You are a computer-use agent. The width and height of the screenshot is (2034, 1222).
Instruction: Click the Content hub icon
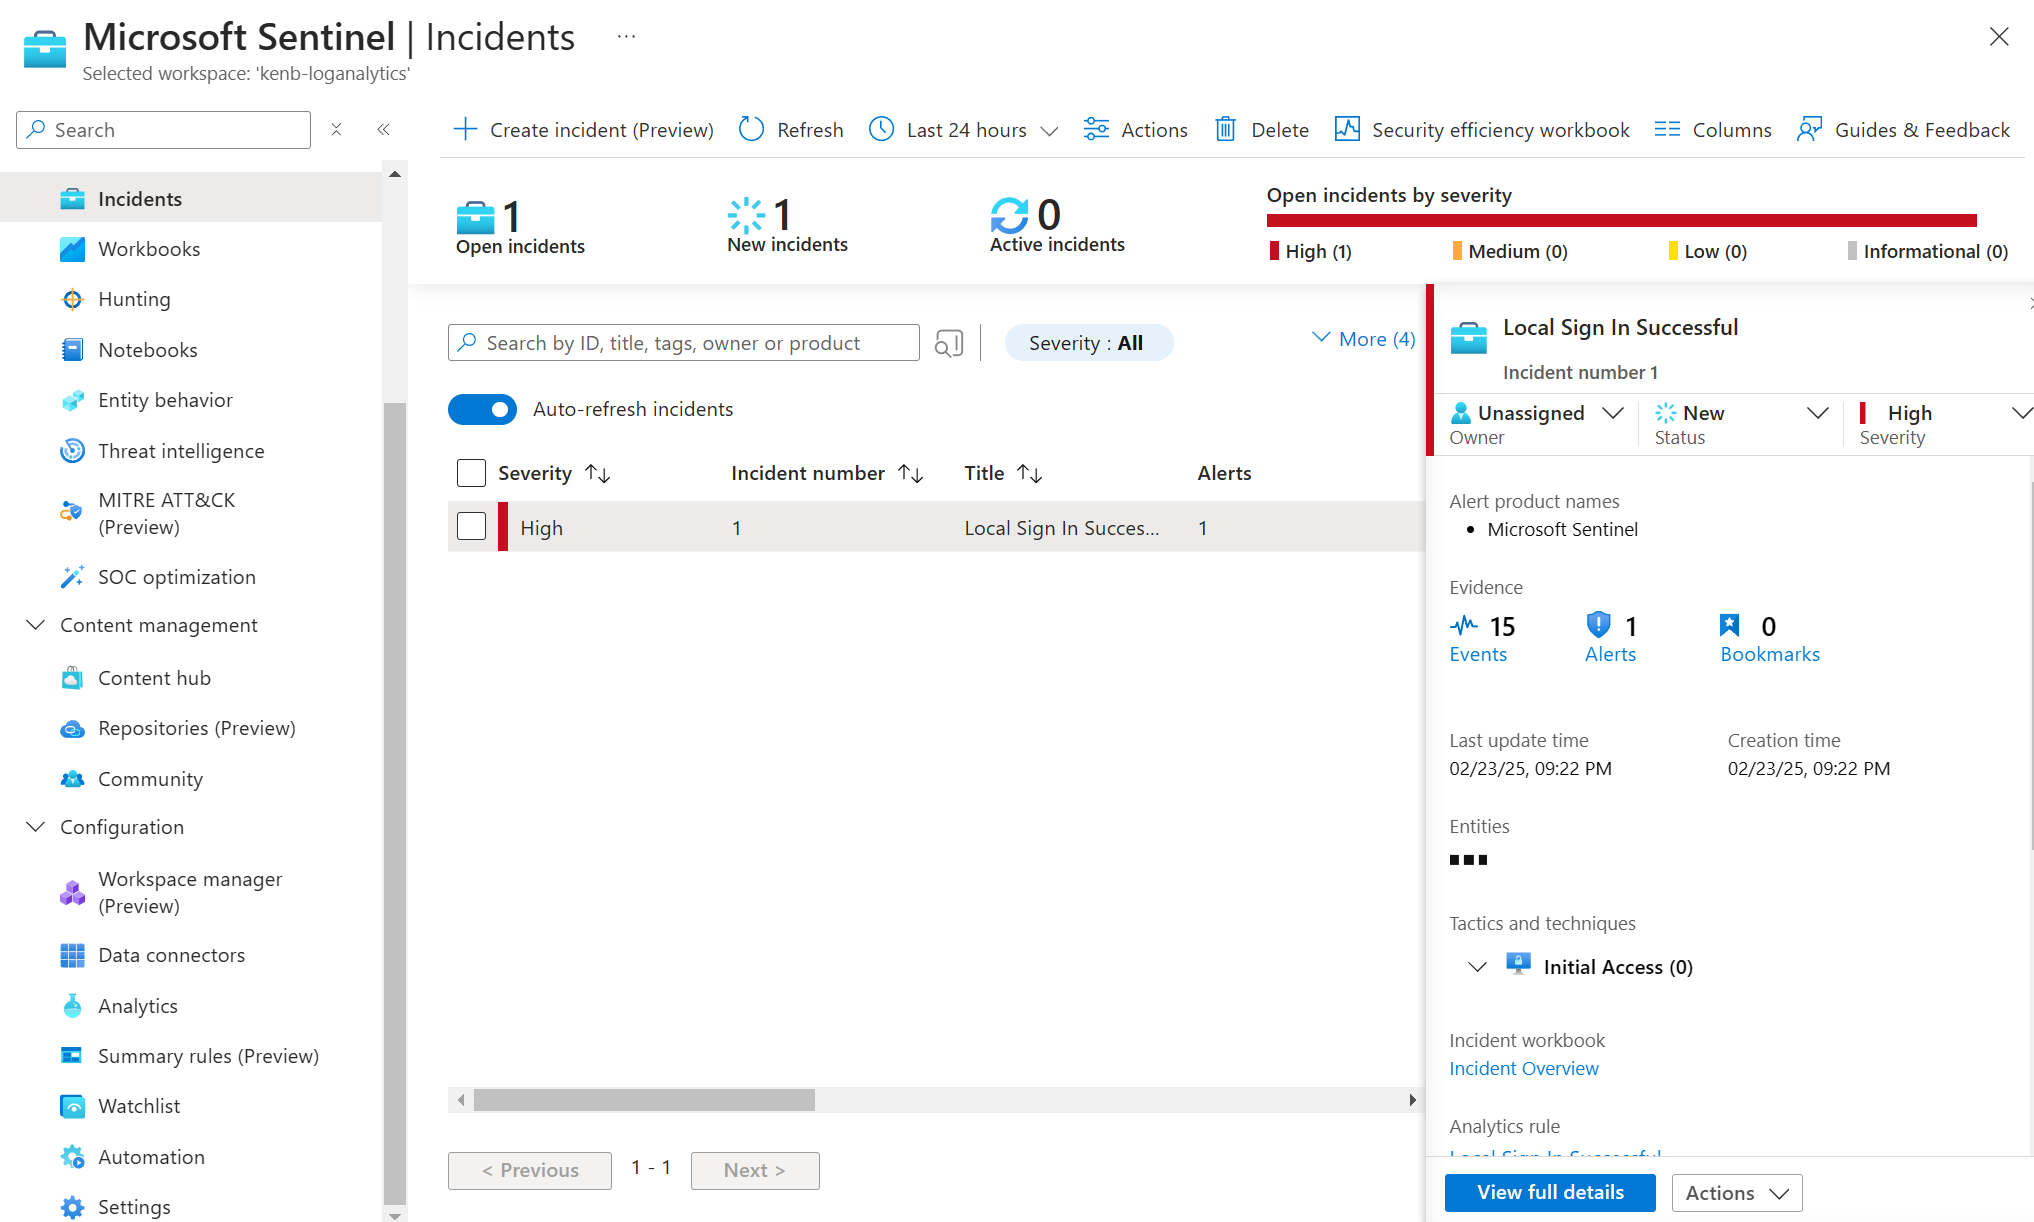coord(72,678)
